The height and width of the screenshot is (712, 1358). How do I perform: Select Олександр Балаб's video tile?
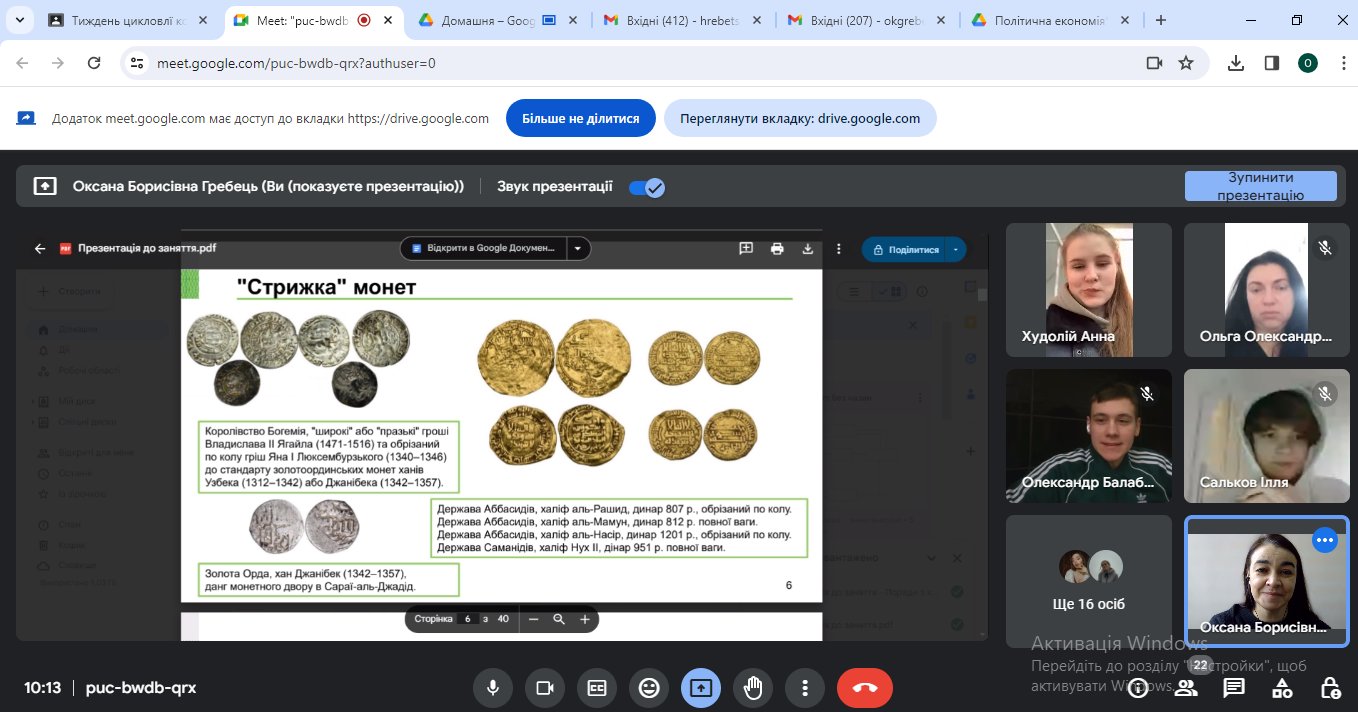tap(1088, 436)
